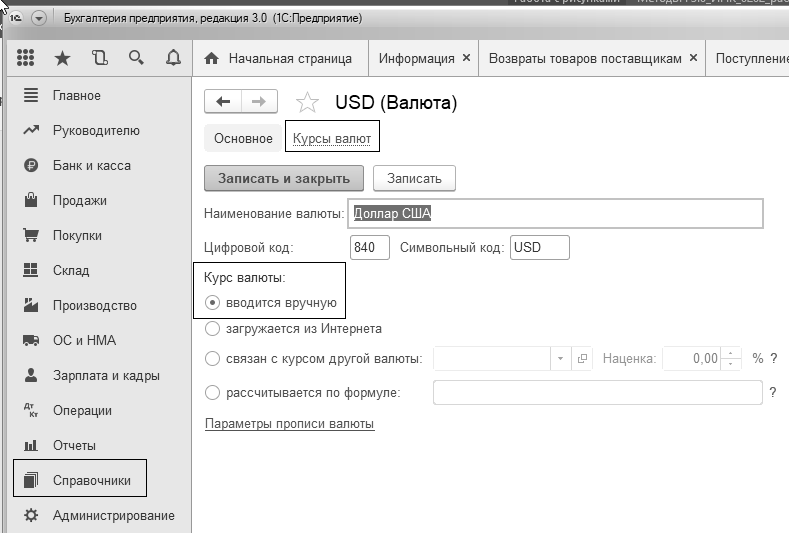Click the Покупки cart icon
Image resolution: width=789 pixels, height=533 pixels.
[x=31, y=235]
